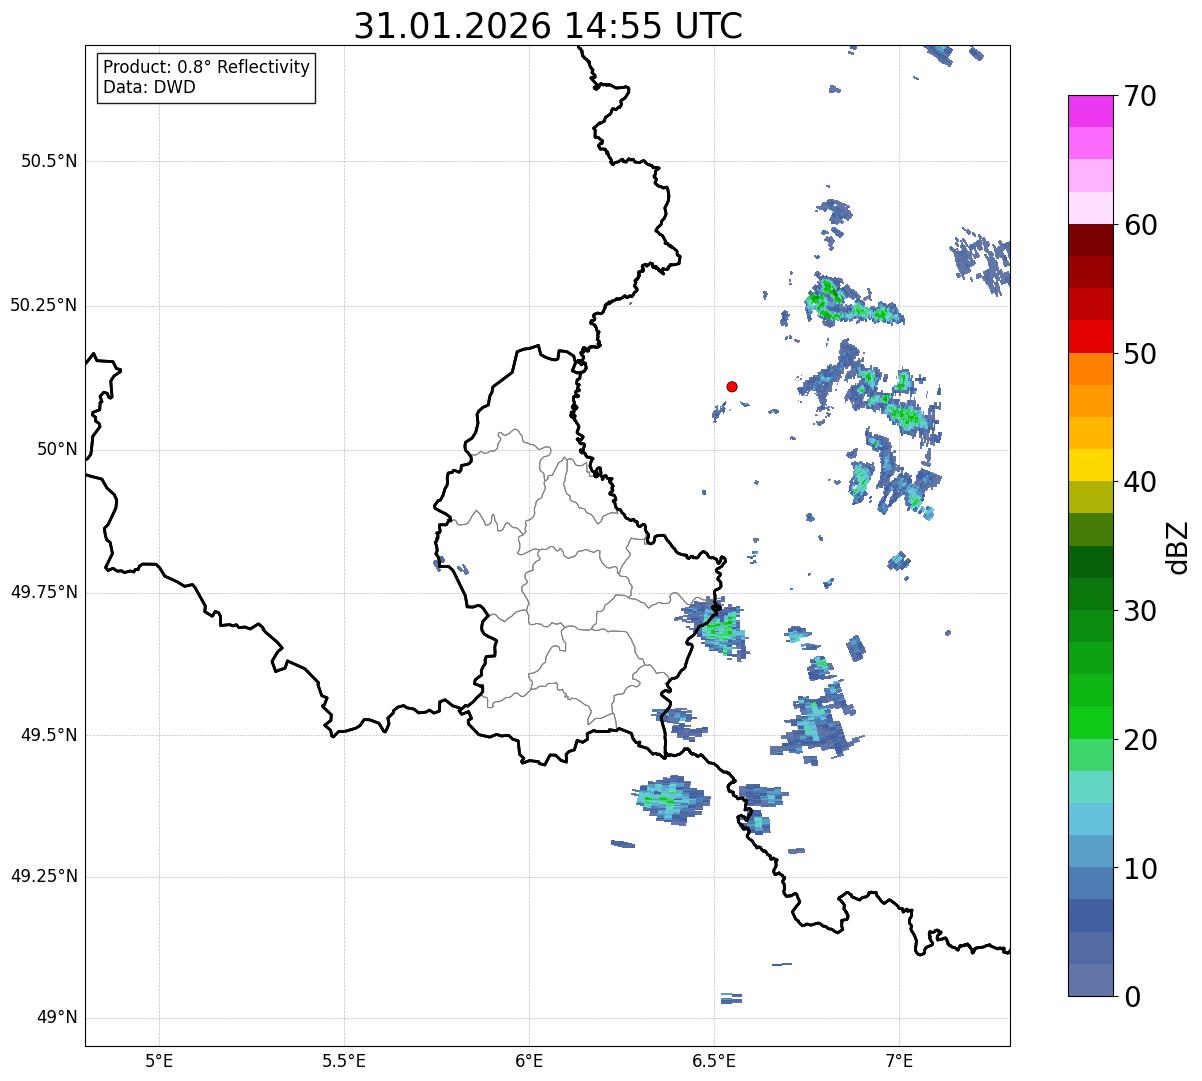This screenshot has height=1081, width=1202.
Task: Click the colorbar tick label 60
Action: click(1140, 225)
